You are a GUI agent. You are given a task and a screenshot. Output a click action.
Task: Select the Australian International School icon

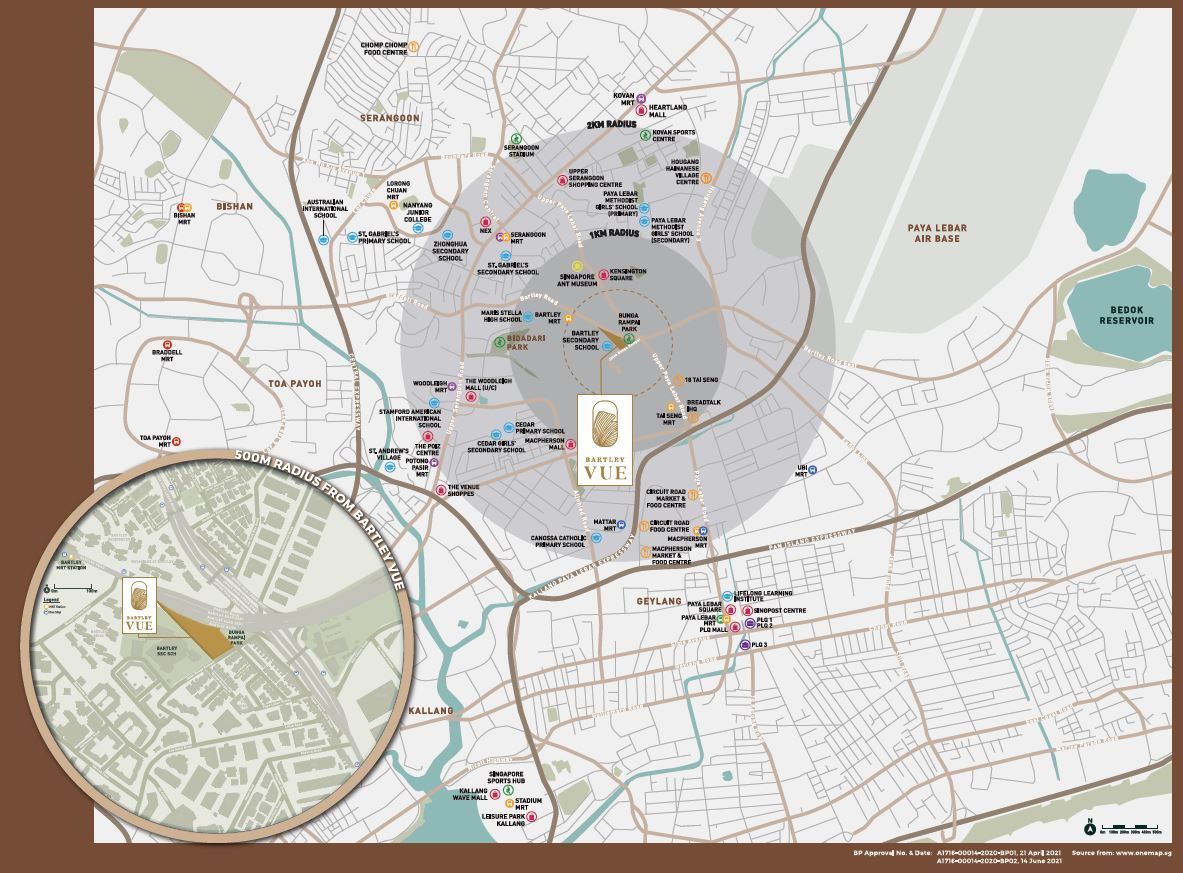(x=322, y=240)
